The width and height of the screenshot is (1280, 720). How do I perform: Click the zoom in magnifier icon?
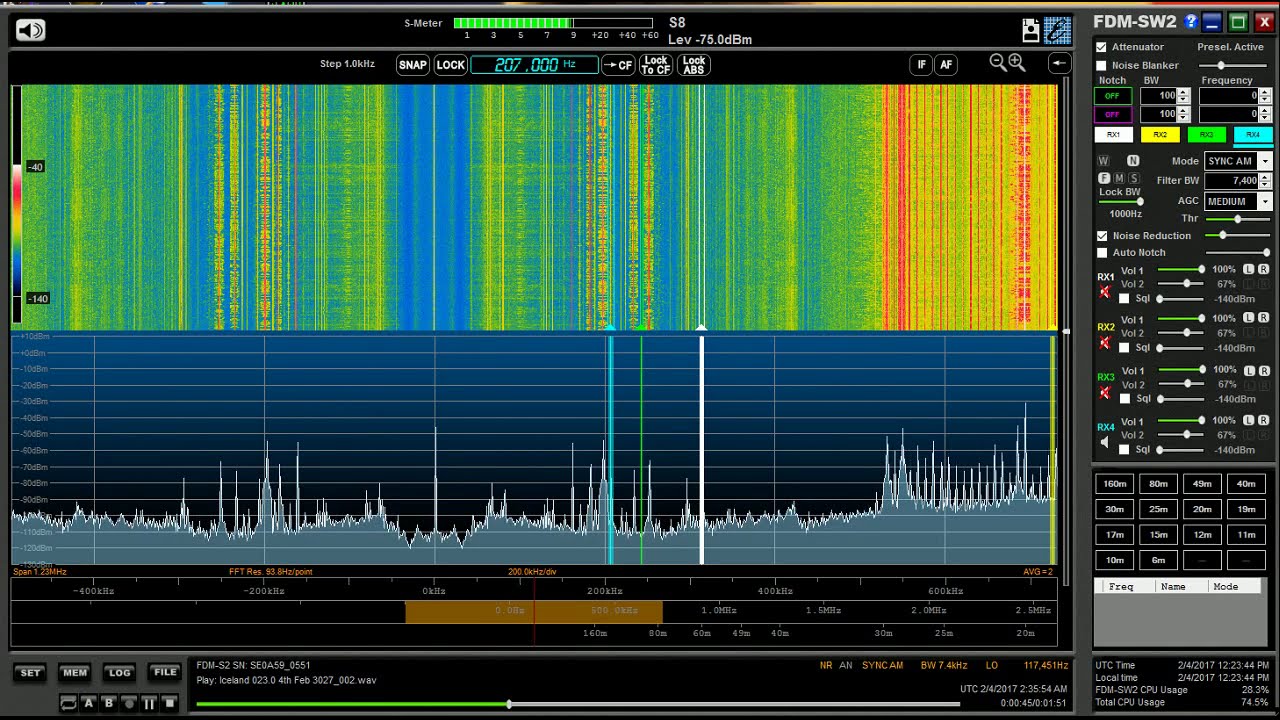(1017, 63)
